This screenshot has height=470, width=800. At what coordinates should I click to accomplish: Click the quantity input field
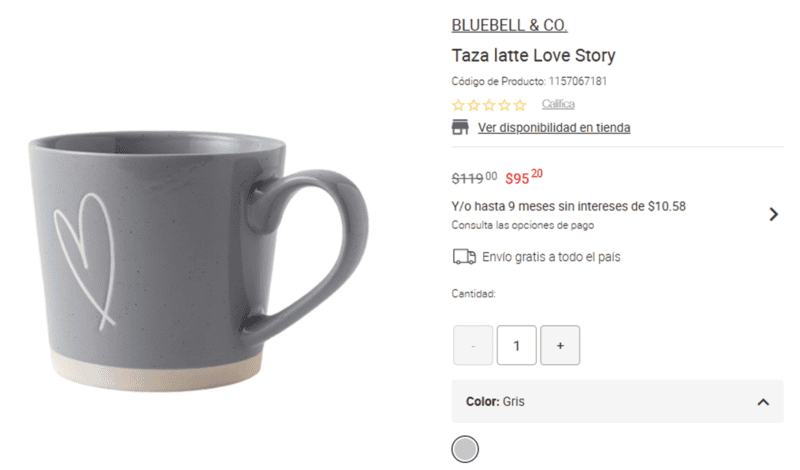pyautogui.click(x=517, y=345)
